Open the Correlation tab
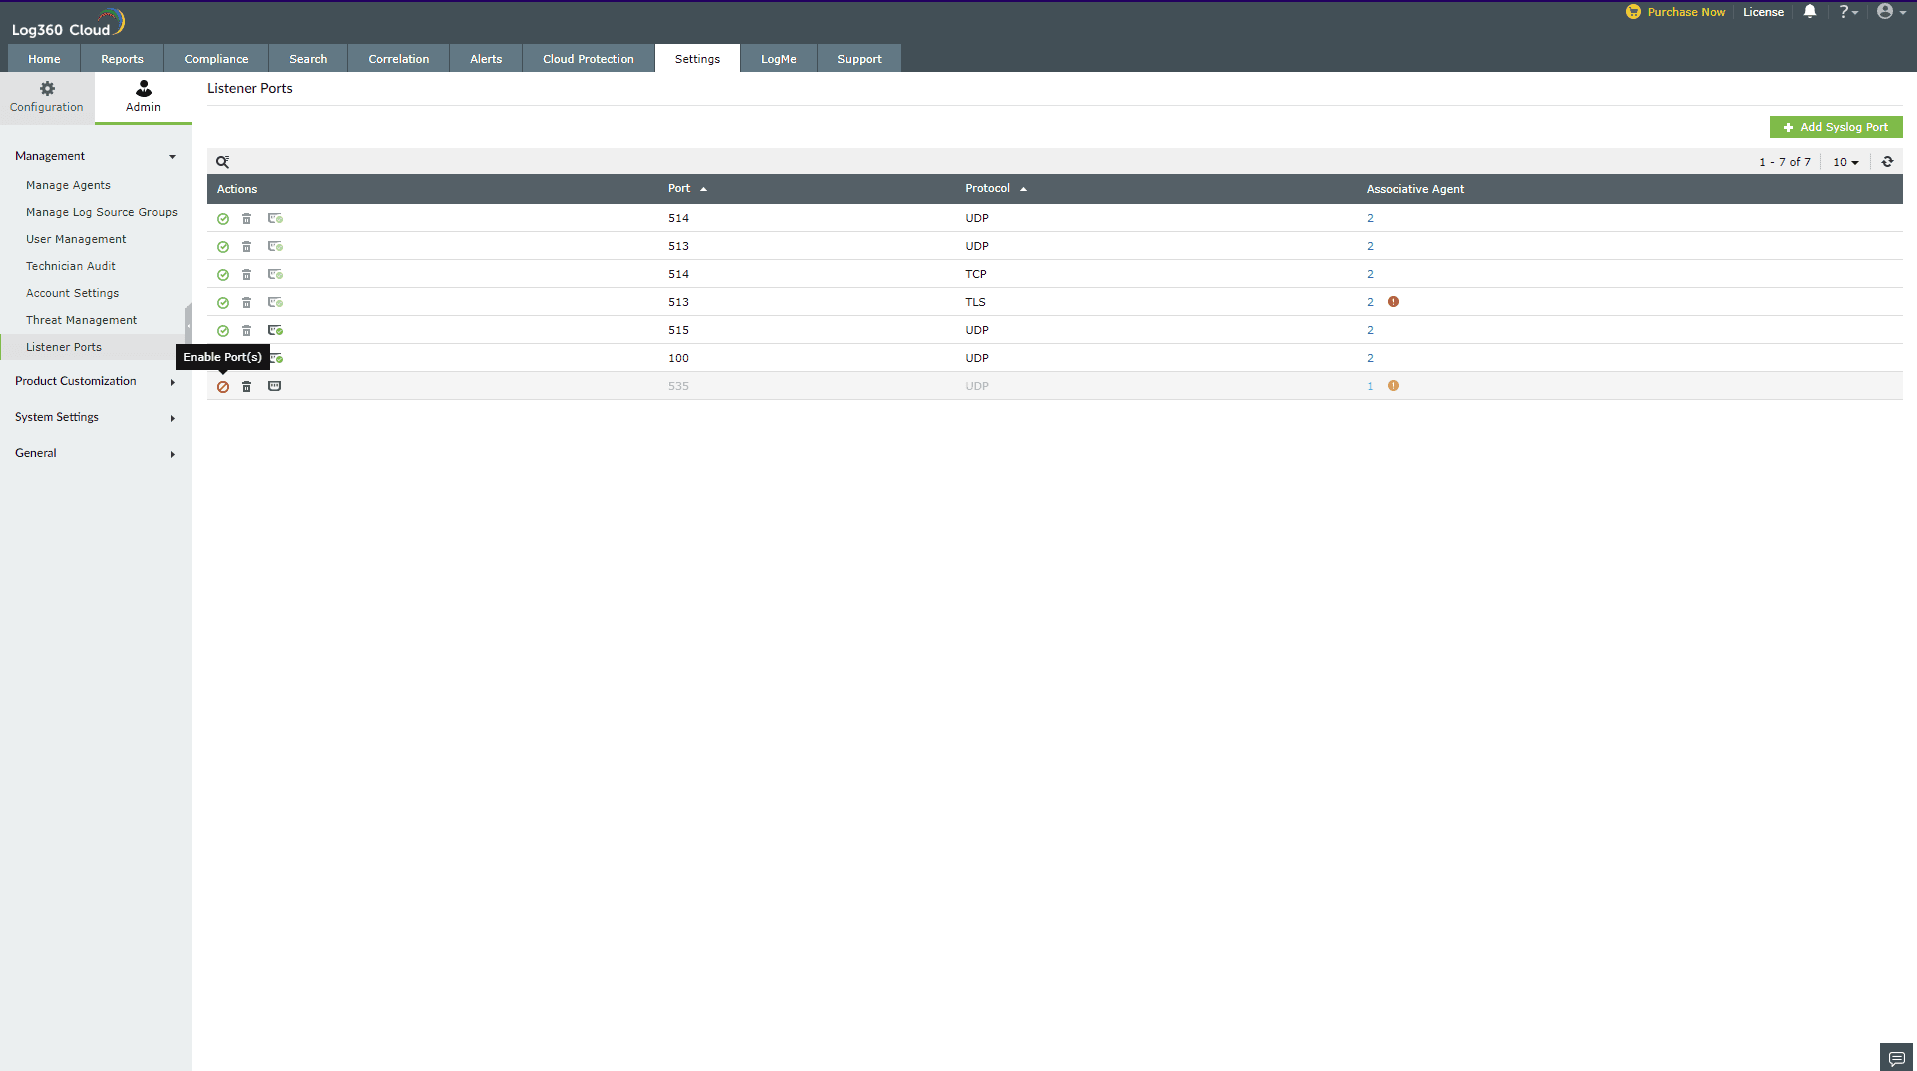 click(x=398, y=59)
